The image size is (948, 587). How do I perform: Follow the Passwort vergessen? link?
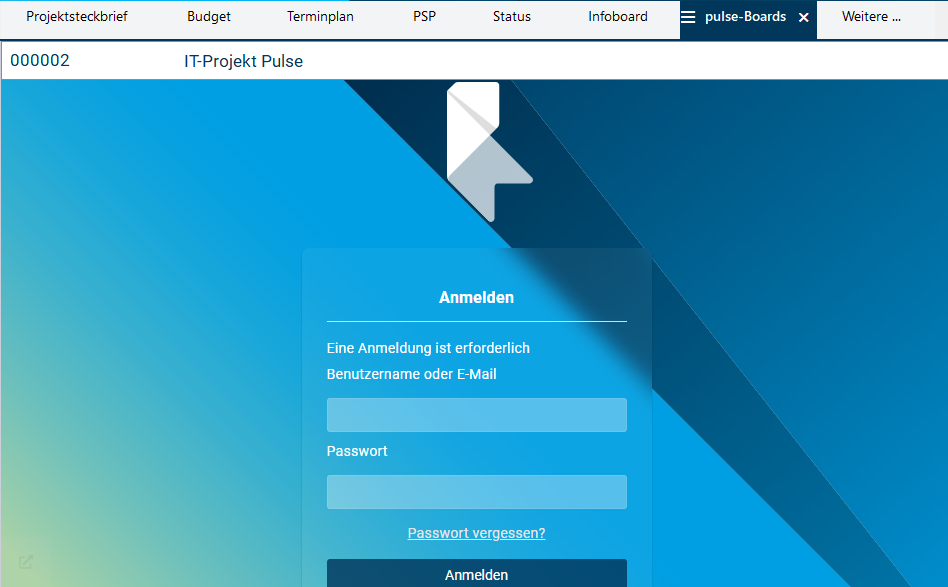(x=476, y=533)
